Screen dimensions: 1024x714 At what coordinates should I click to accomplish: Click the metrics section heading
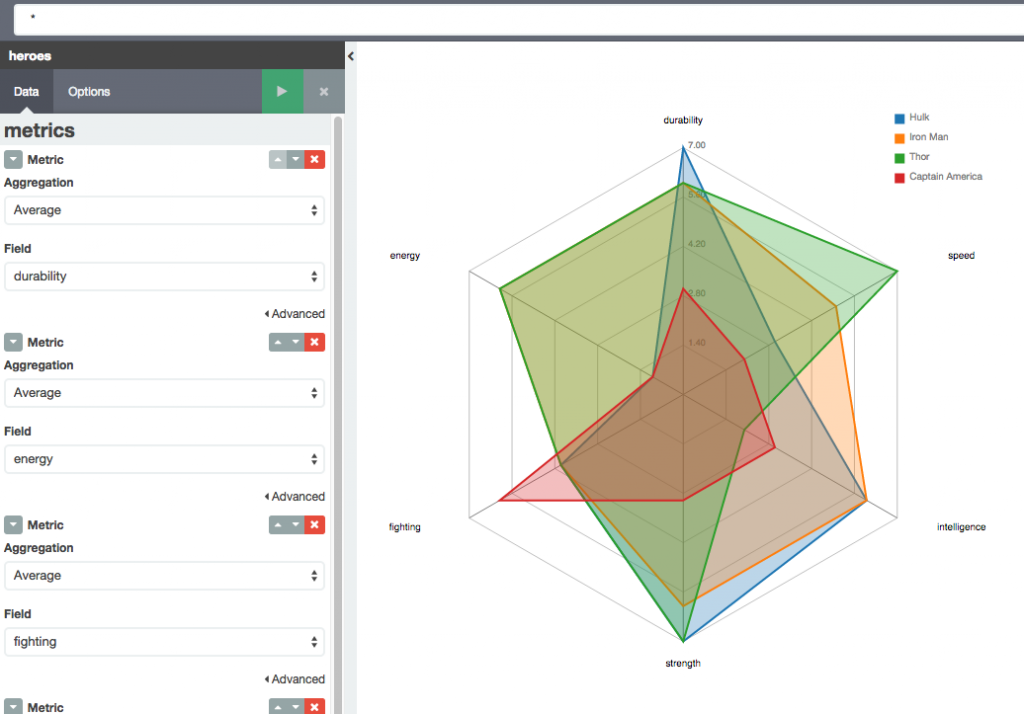point(39,130)
